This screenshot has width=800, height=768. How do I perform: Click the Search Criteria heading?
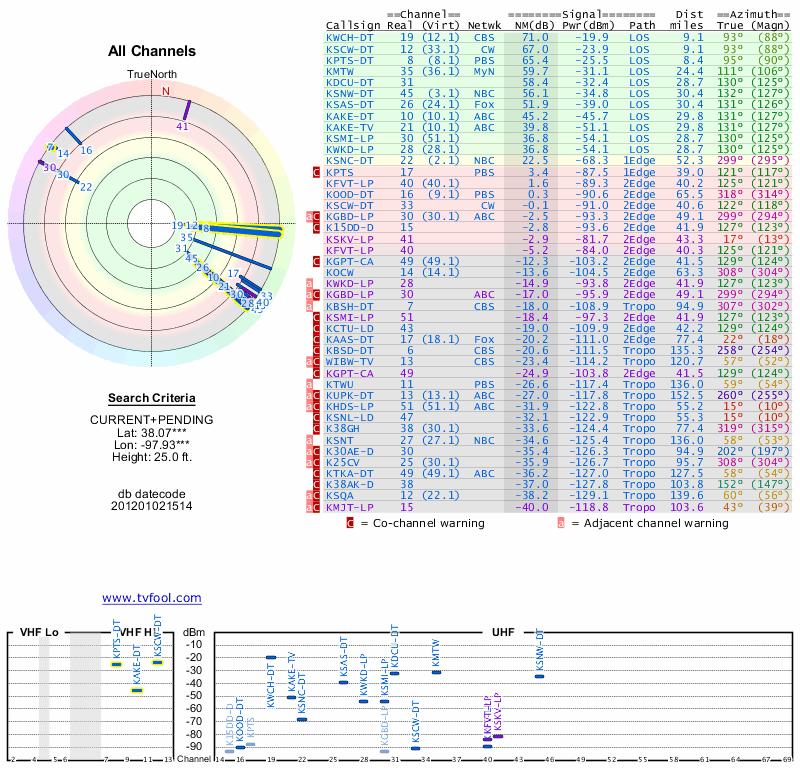tap(152, 398)
